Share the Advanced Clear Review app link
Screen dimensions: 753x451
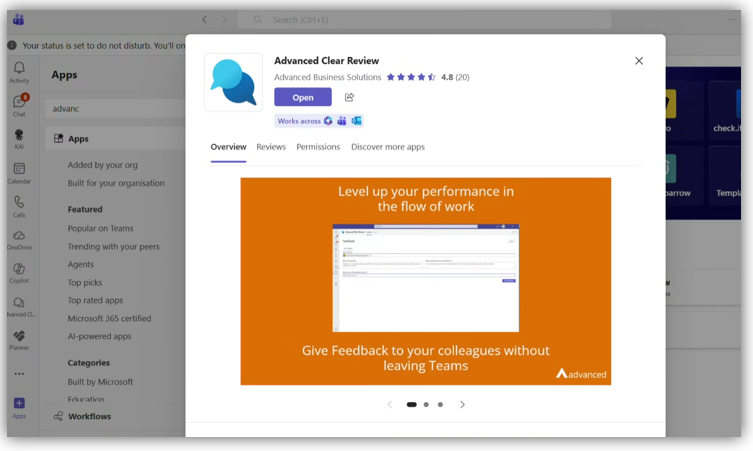click(349, 97)
